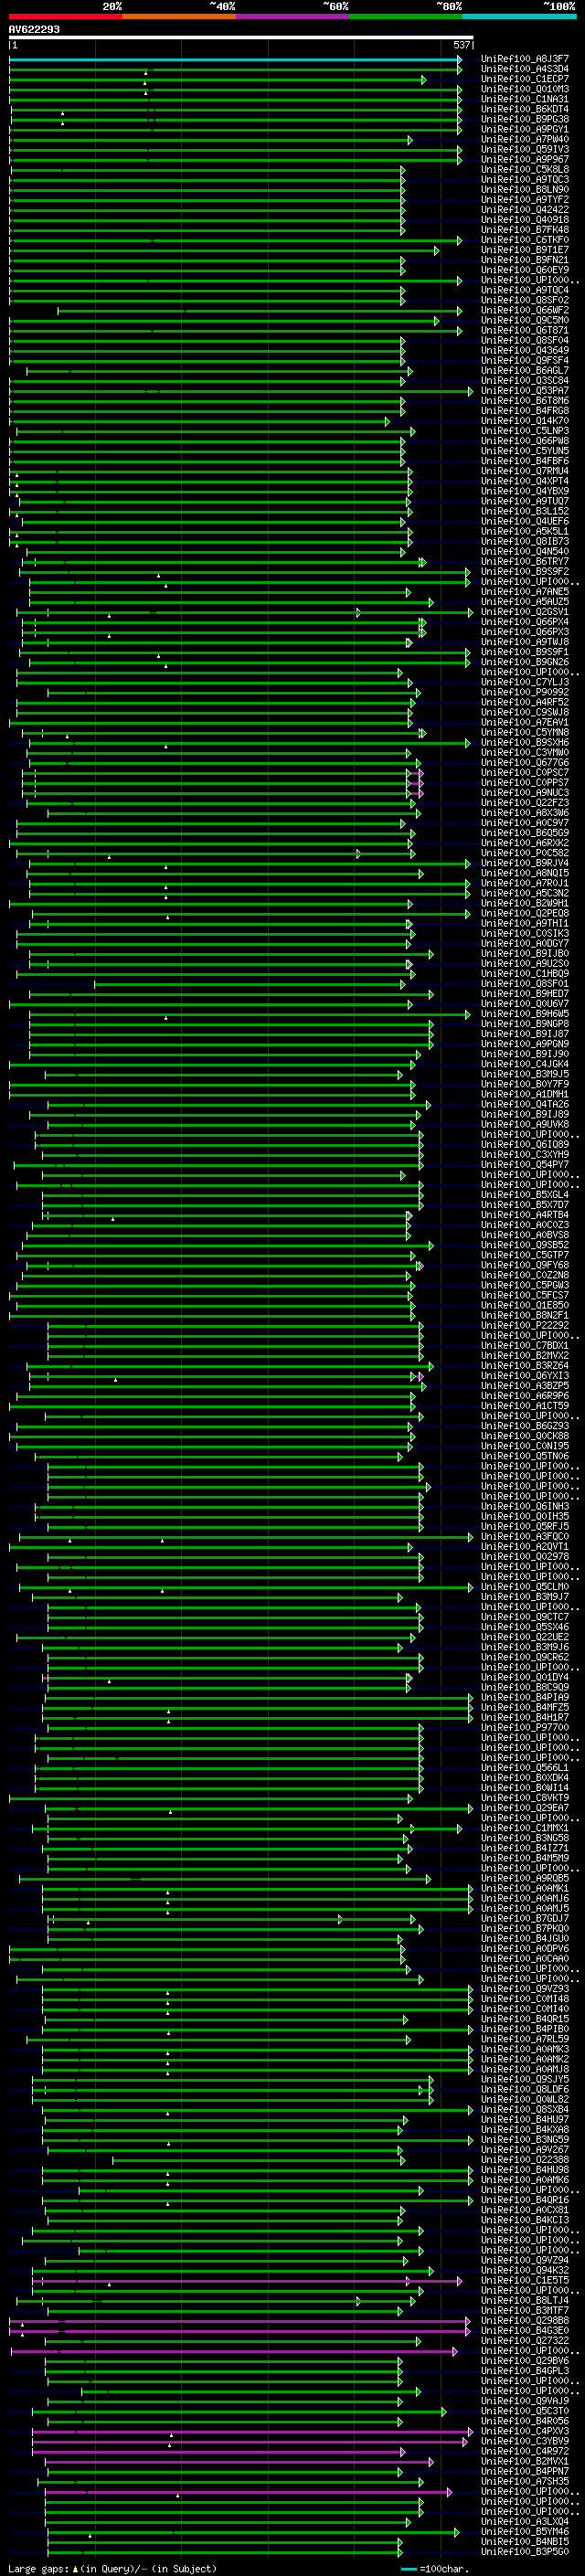This screenshot has height=2576, width=585.
Task: Click the purple alignment bar for C4PXV3
Action: [x=252, y=2430]
